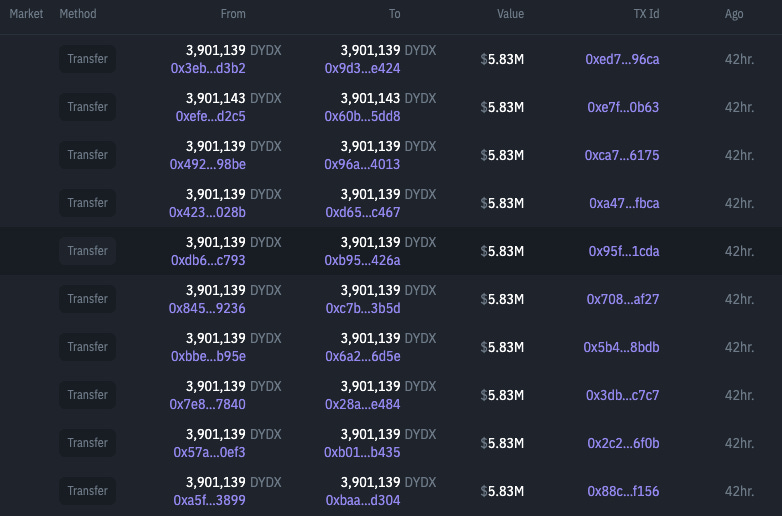The width and height of the screenshot is (782, 516).
Task: Click Transfer badge in 0x95f...1cda row
Action: pyautogui.click(x=88, y=251)
